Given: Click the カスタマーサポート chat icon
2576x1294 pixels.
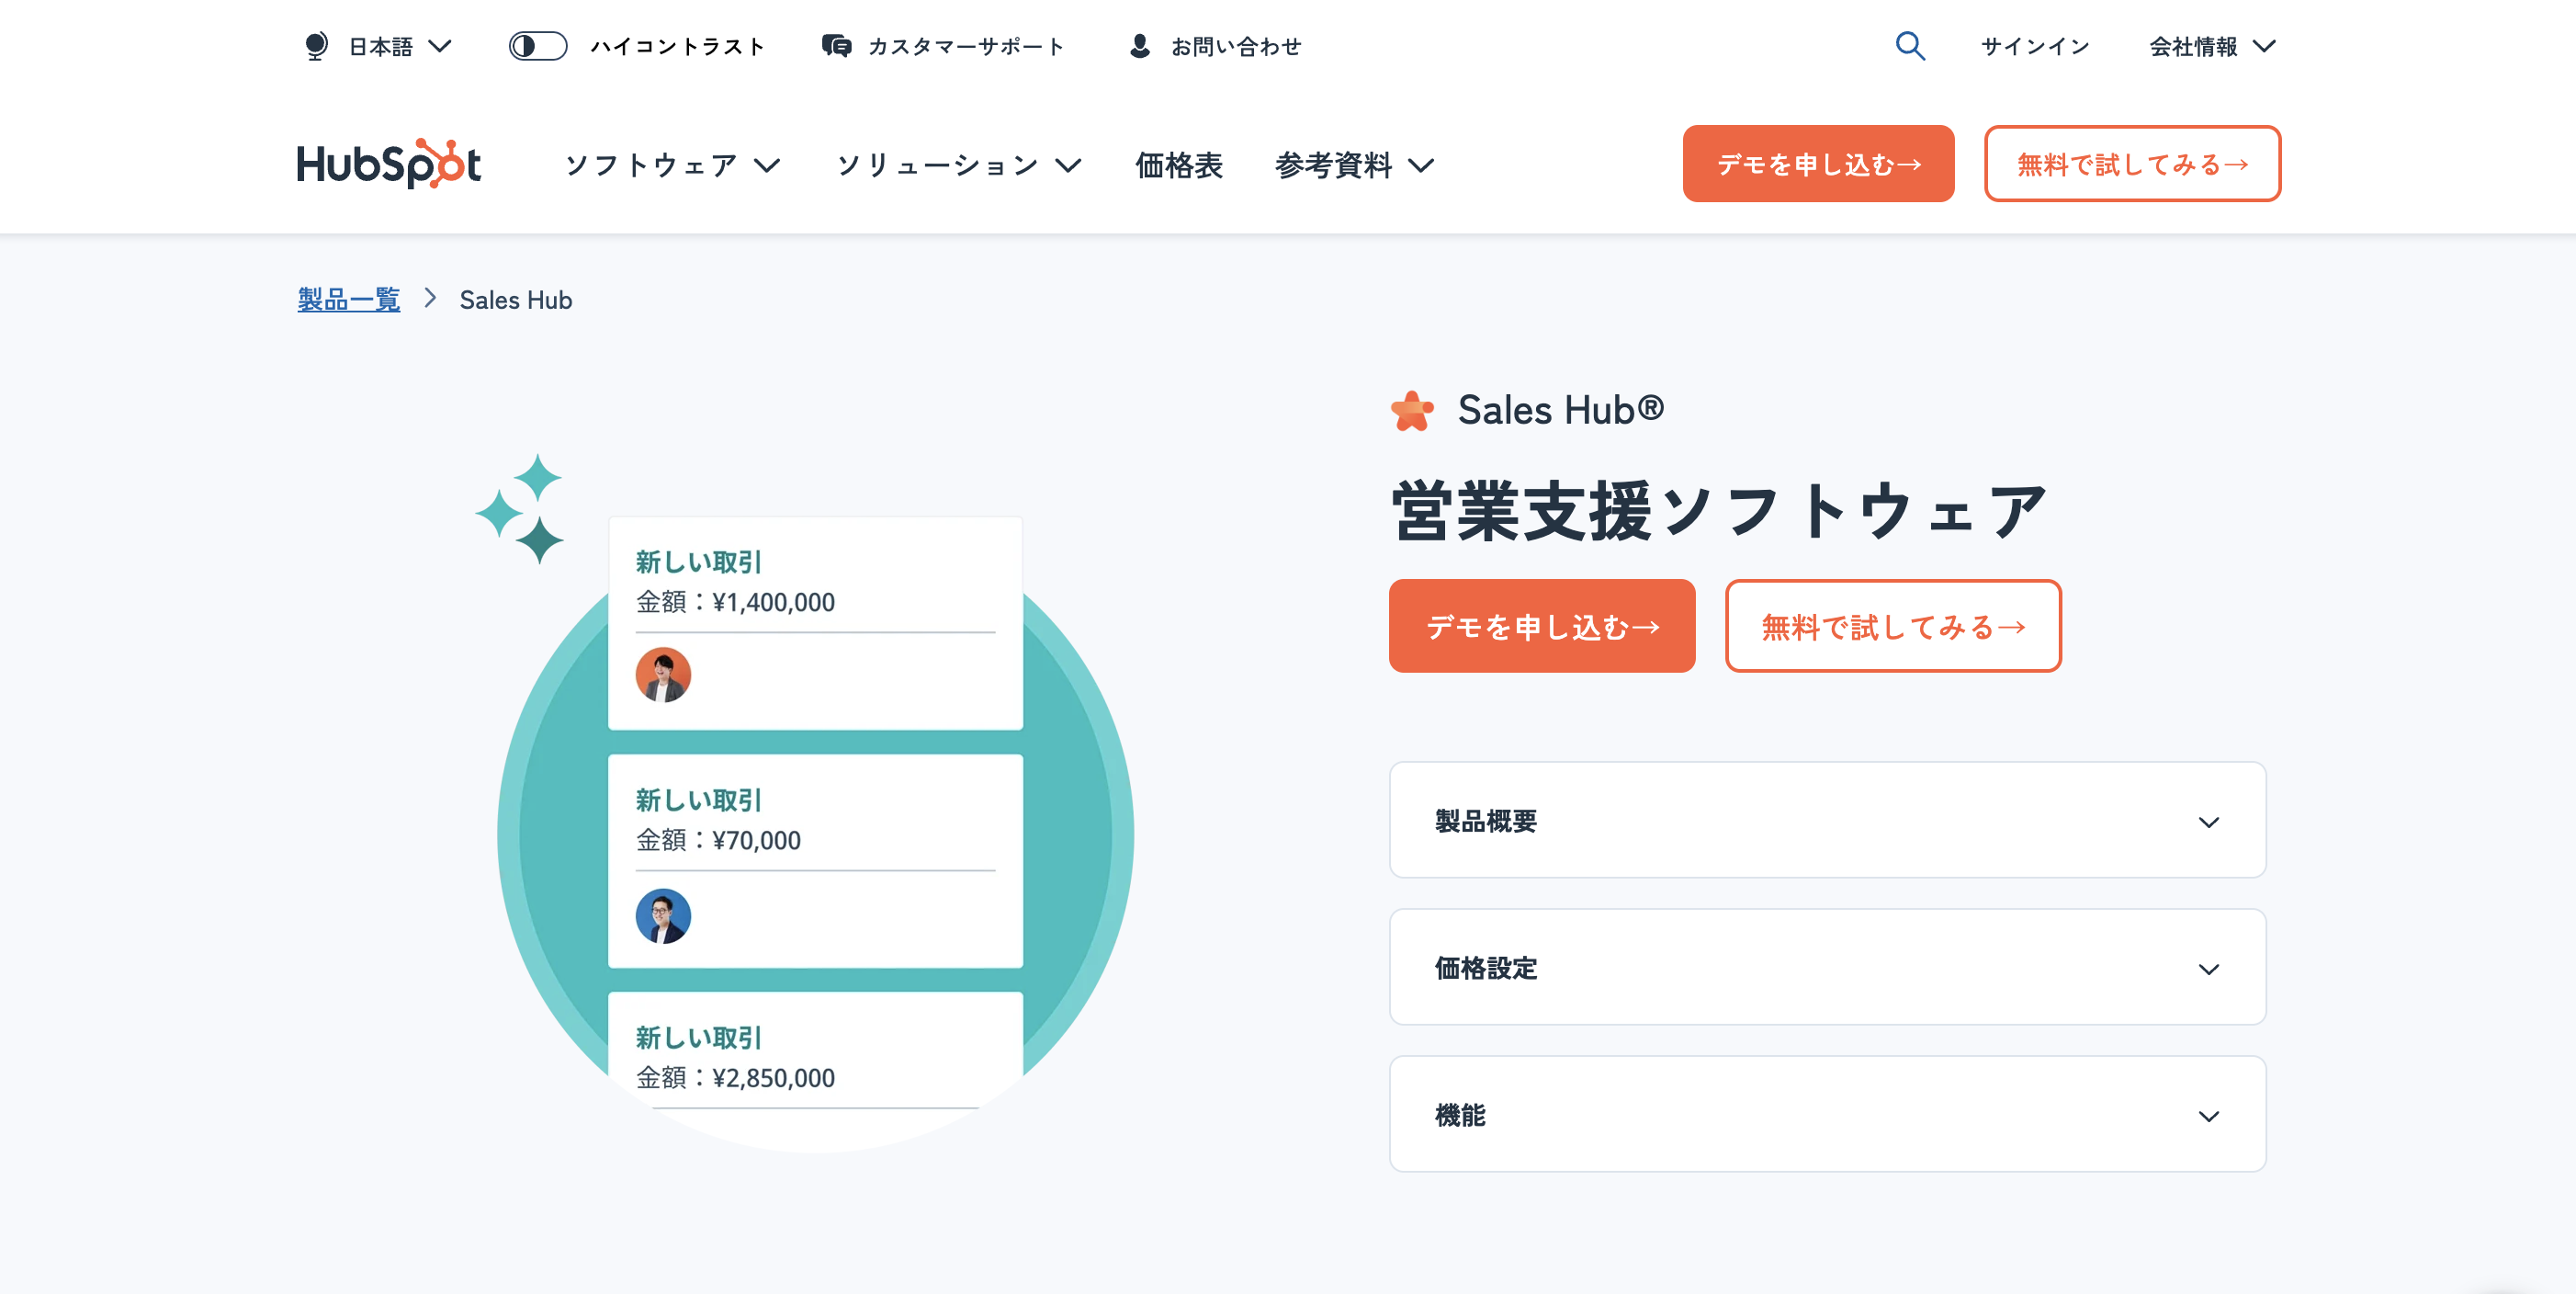Looking at the screenshot, I should tap(837, 46).
